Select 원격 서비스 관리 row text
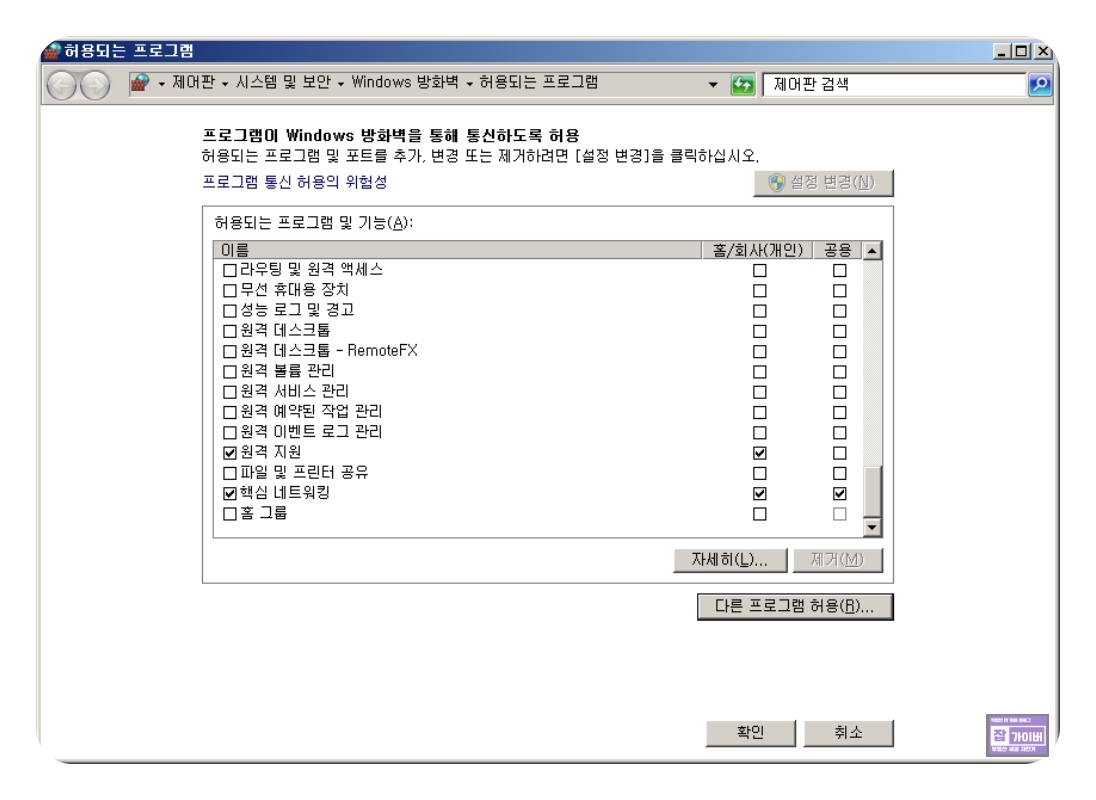The width and height of the screenshot is (1096, 800). tap(294, 391)
